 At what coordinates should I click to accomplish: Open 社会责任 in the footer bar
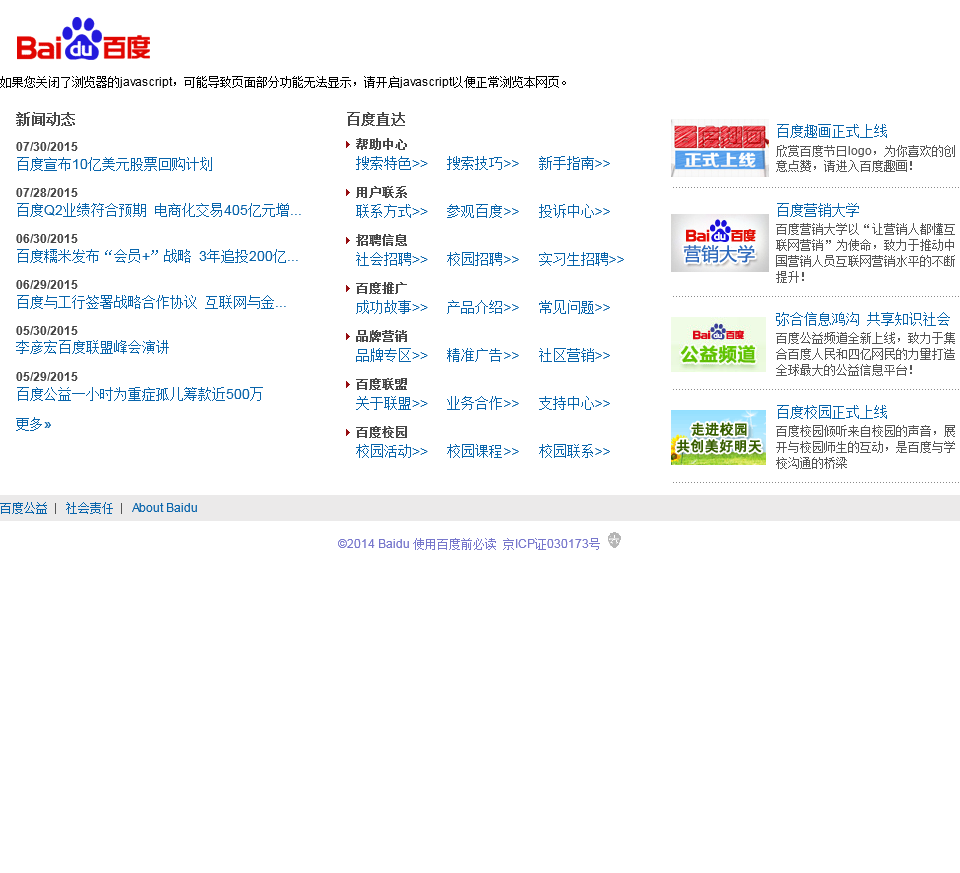89,508
